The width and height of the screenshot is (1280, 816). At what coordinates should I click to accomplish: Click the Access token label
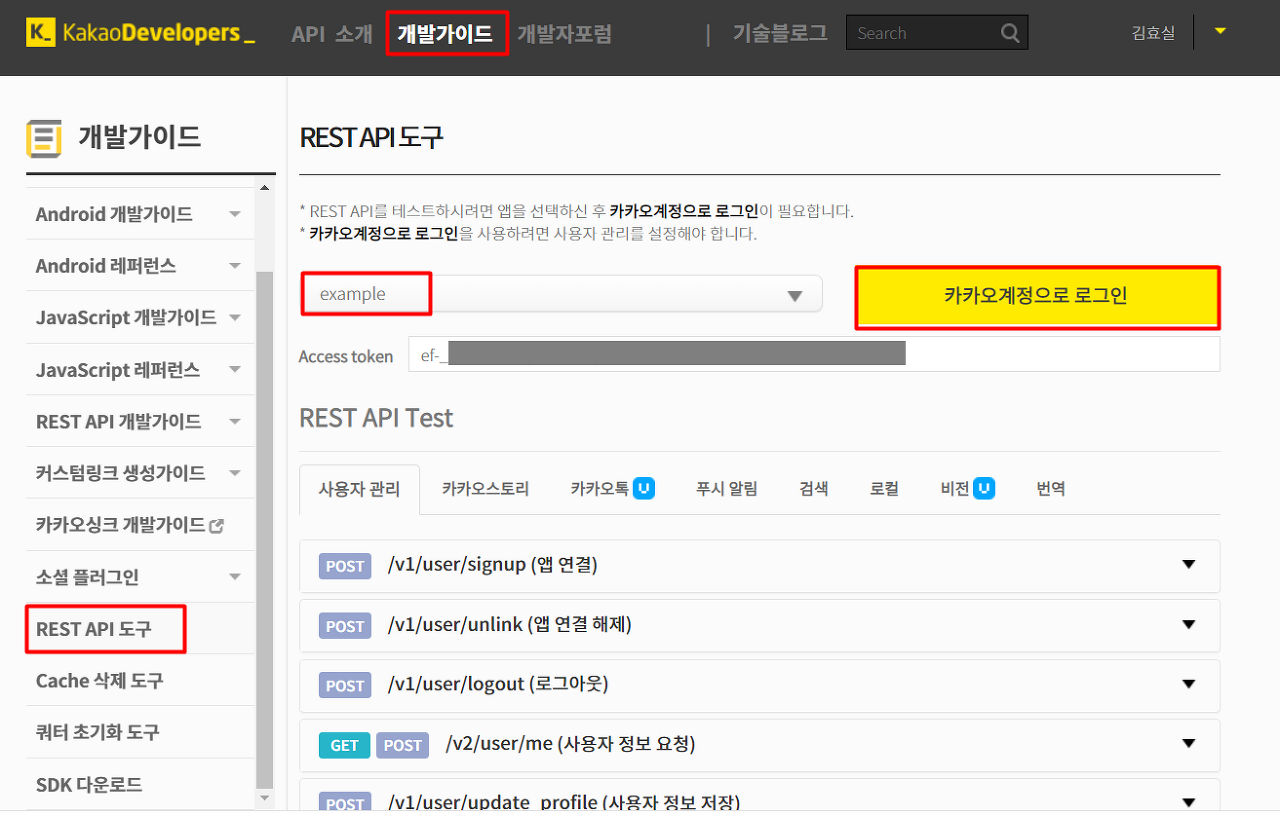click(346, 357)
